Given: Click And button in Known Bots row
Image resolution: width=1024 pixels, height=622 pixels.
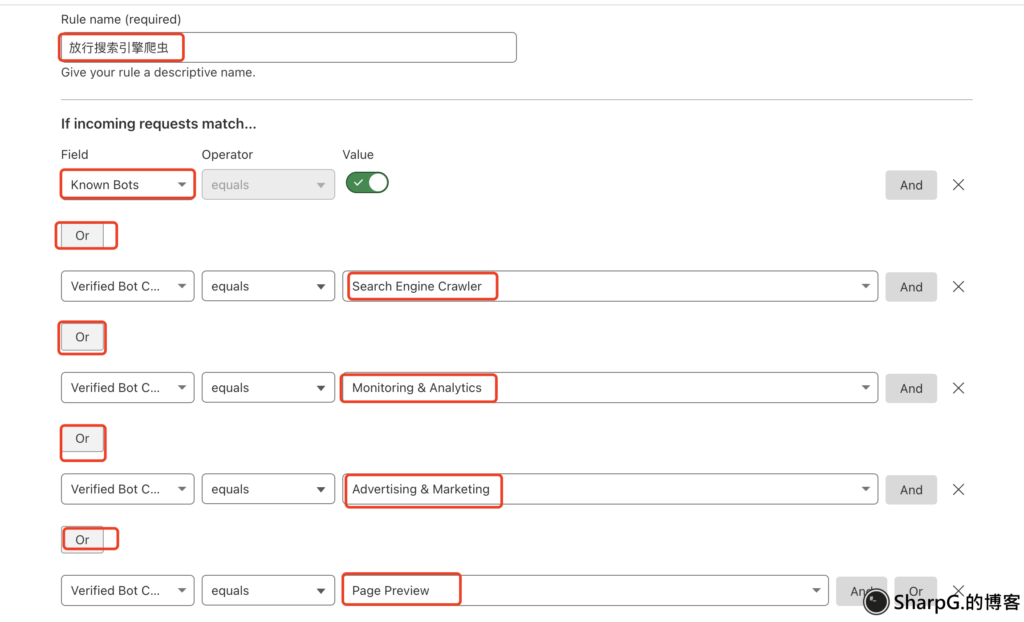Looking at the screenshot, I should click(910, 185).
